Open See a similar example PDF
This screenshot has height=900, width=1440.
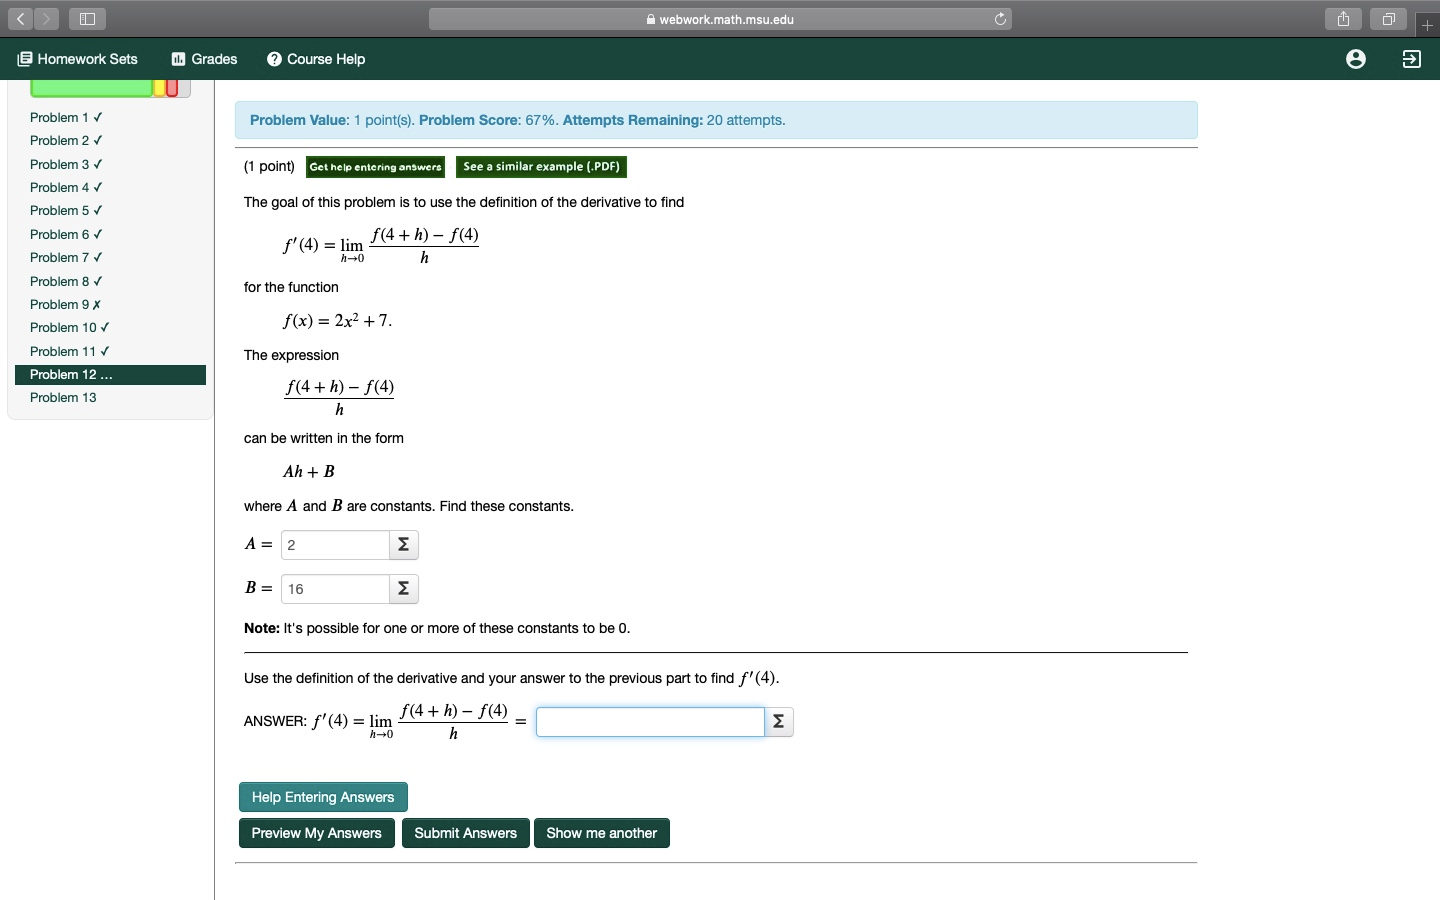click(541, 167)
